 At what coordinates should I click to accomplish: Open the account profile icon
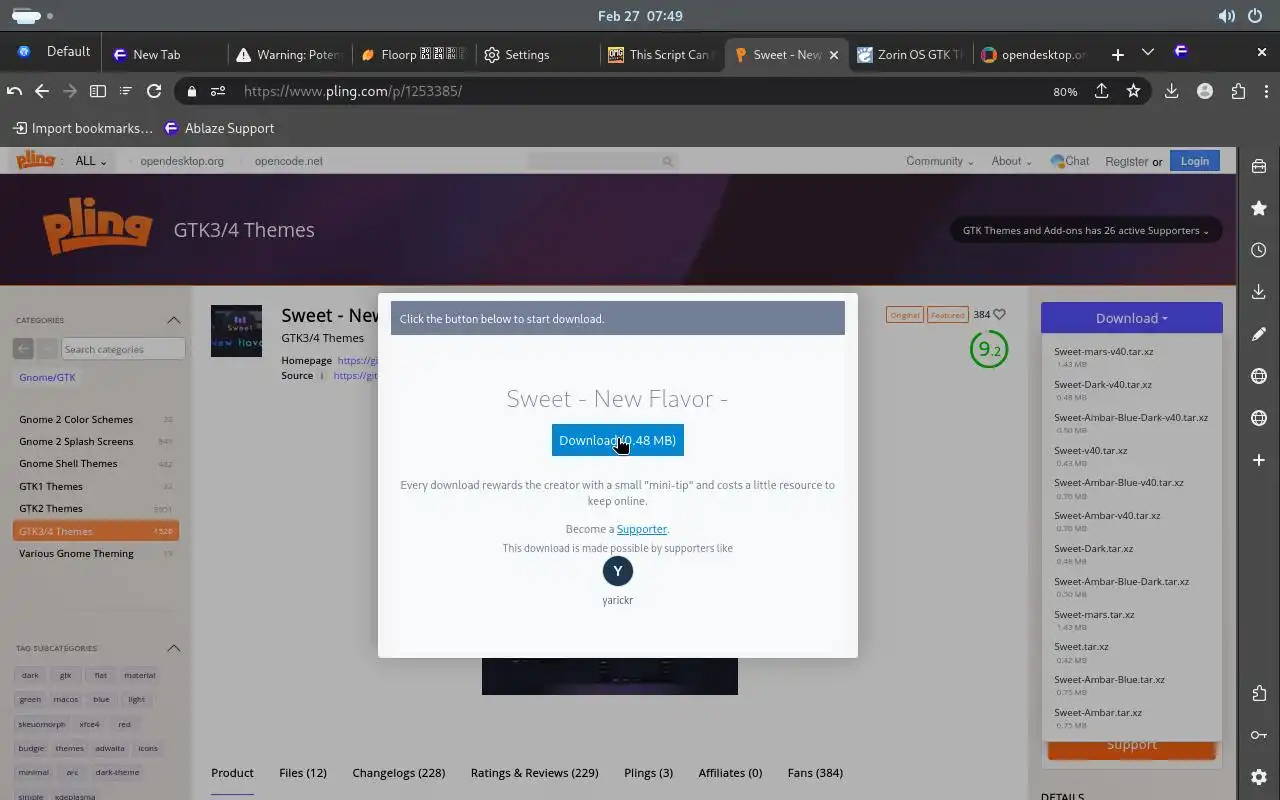click(1205, 91)
